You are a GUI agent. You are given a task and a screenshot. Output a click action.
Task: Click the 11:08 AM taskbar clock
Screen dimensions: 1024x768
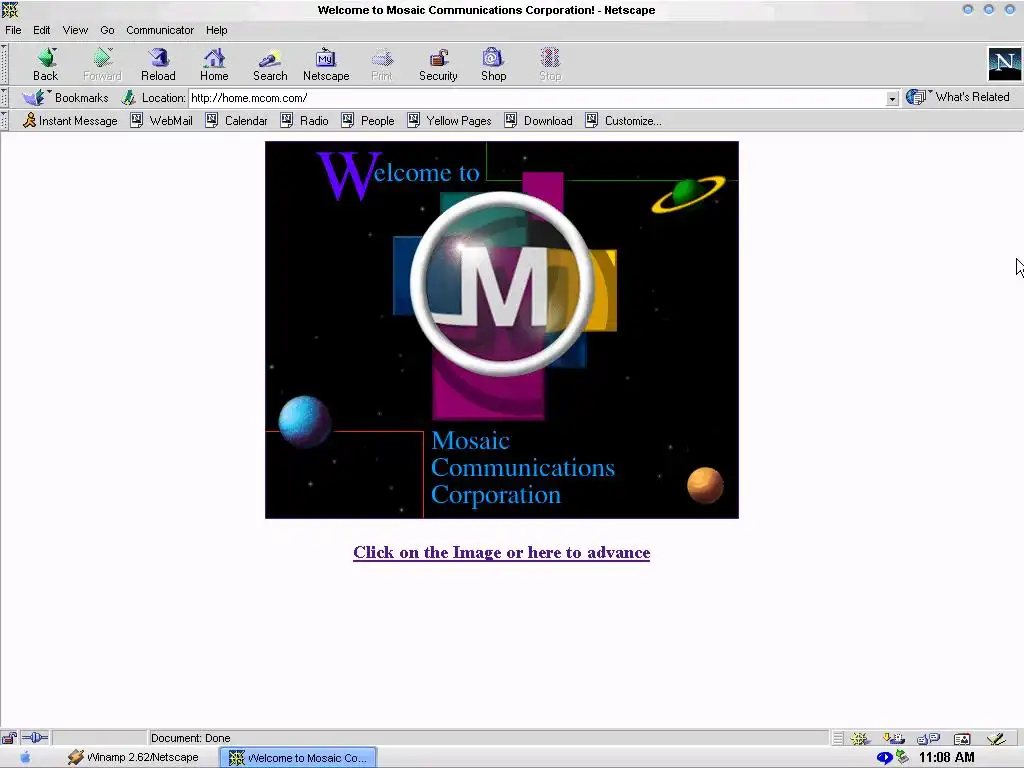pos(946,758)
